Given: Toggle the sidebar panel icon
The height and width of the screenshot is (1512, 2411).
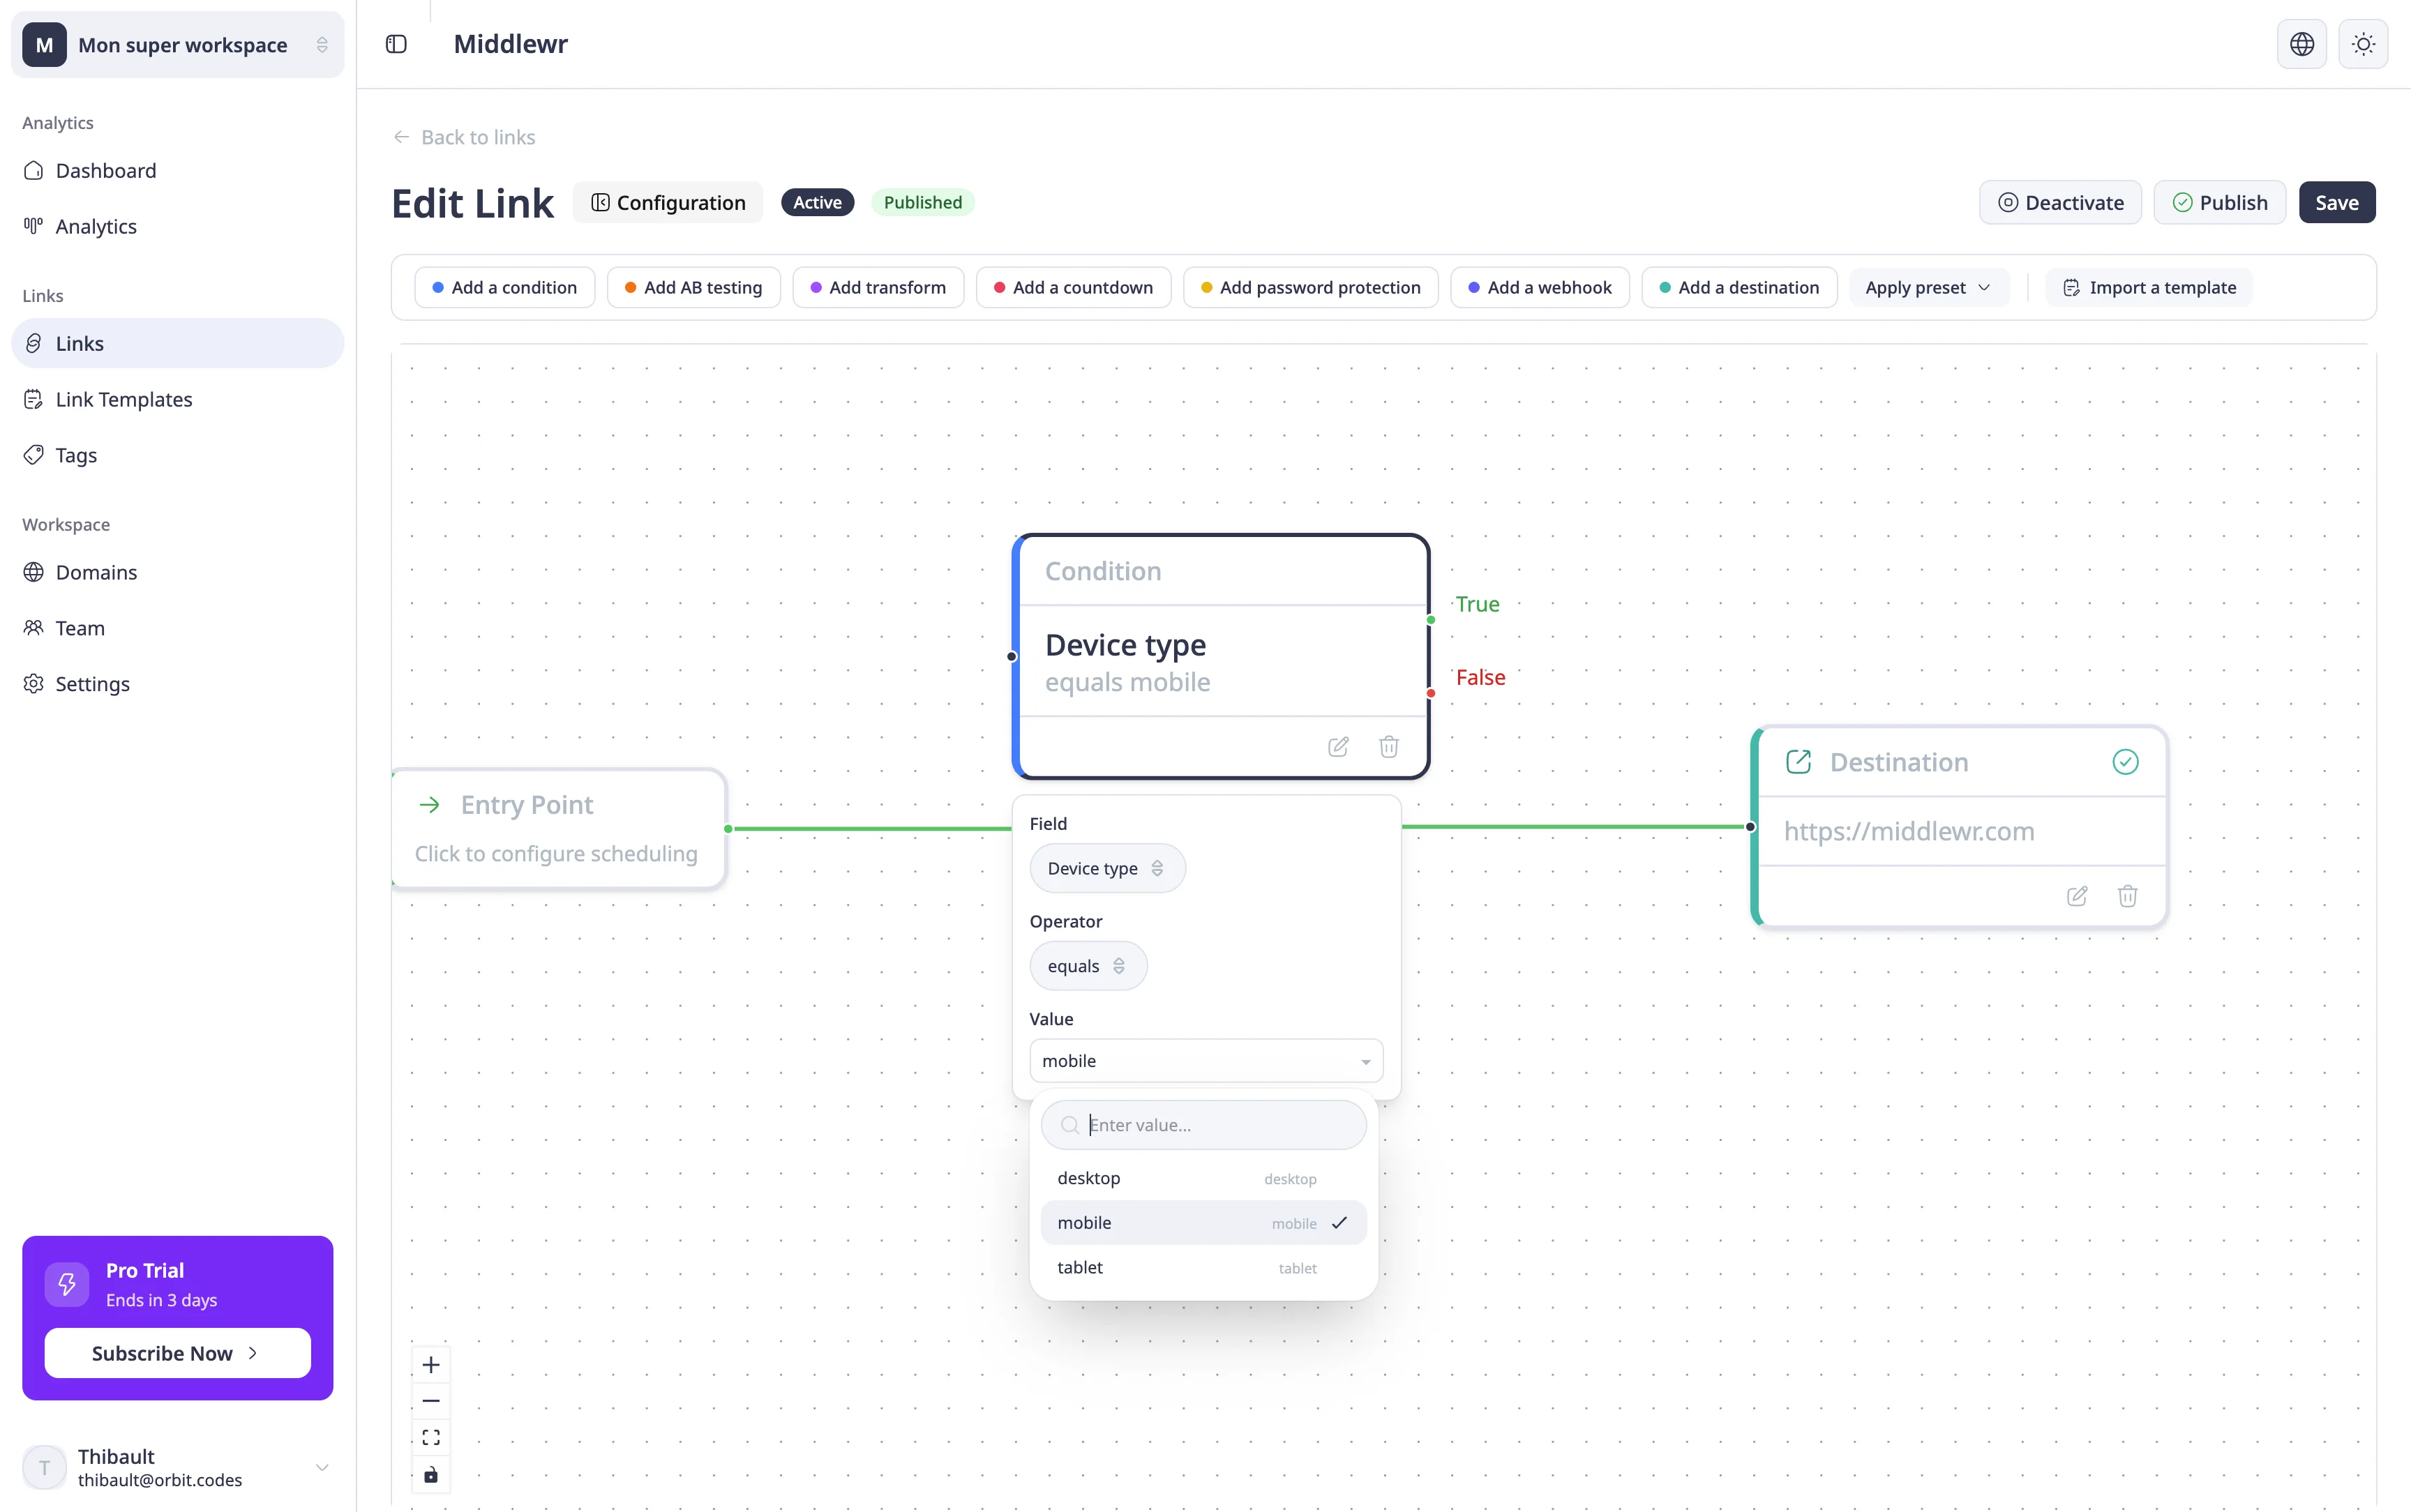Looking at the screenshot, I should coord(396,44).
